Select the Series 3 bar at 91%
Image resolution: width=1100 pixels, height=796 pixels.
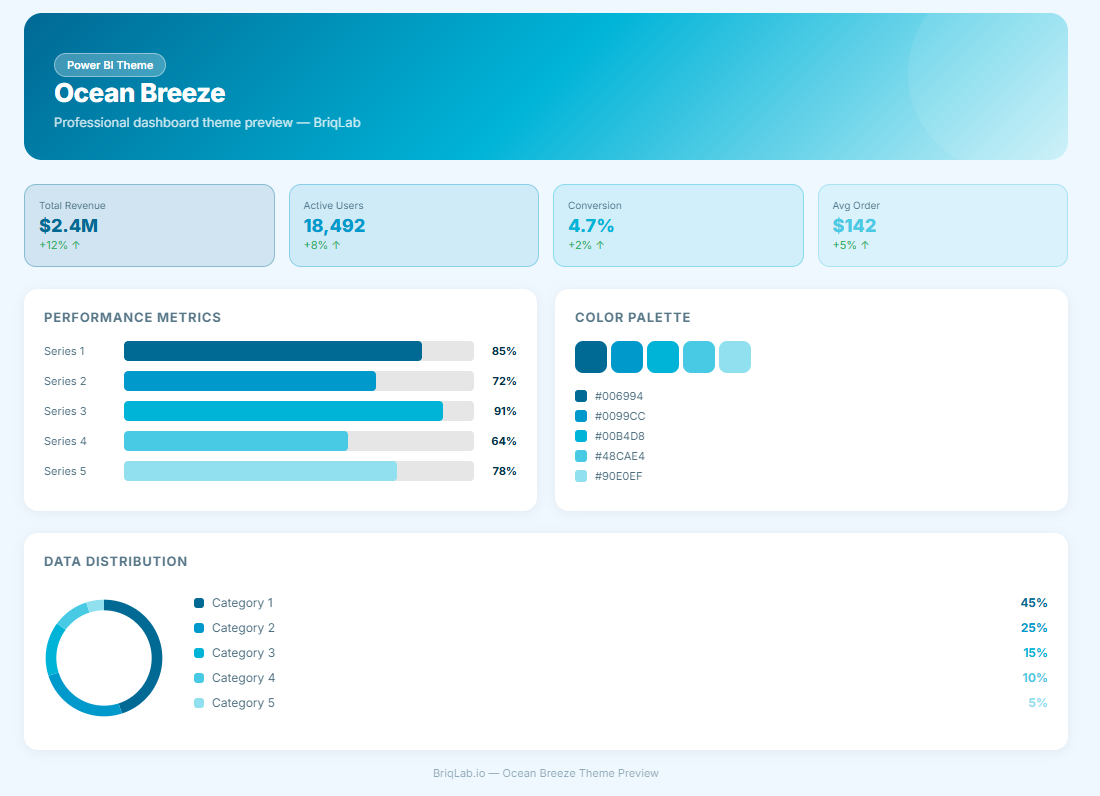coord(298,411)
